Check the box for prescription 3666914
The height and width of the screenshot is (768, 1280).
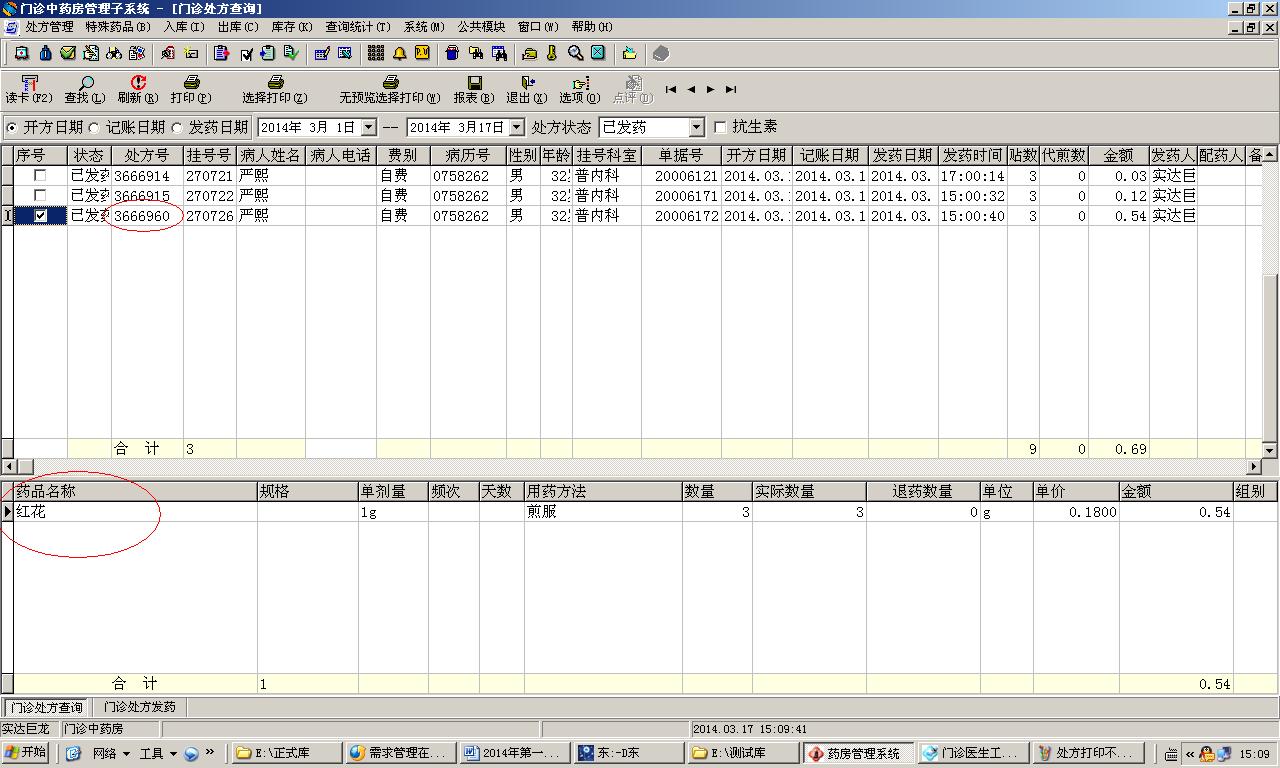click(x=40, y=176)
